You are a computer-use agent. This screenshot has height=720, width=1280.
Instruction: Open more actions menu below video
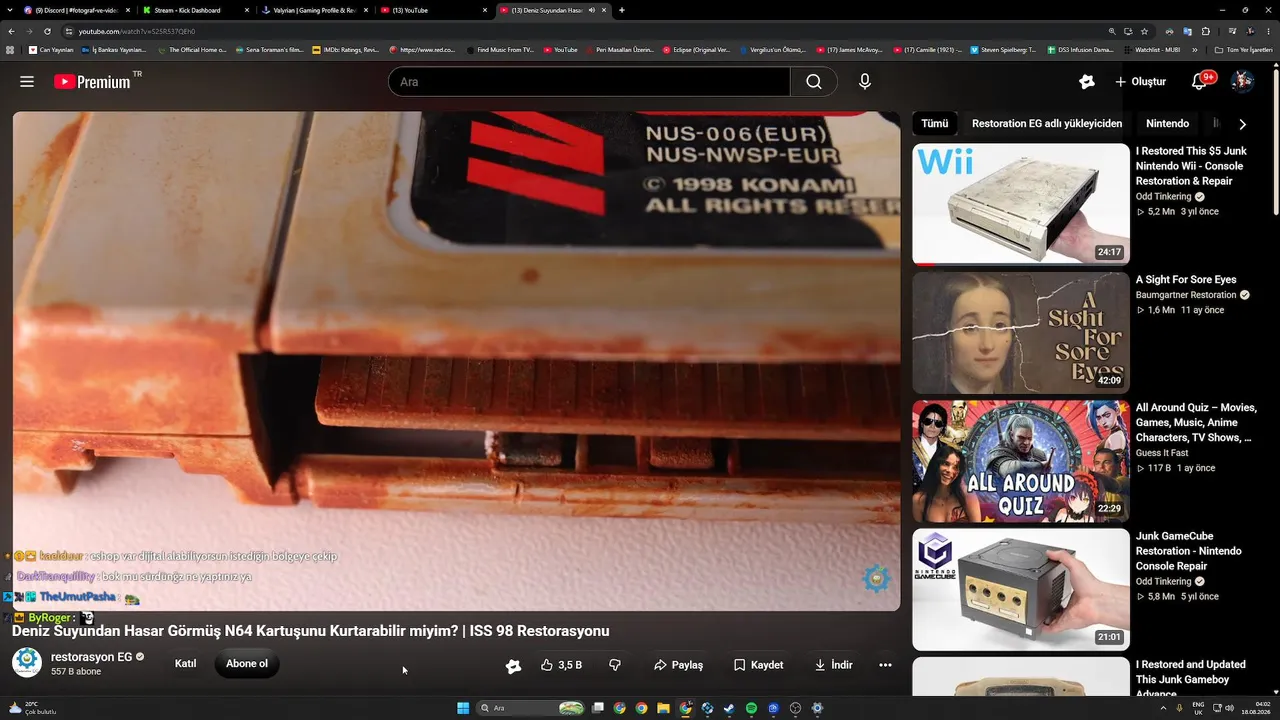coord(885,665)
